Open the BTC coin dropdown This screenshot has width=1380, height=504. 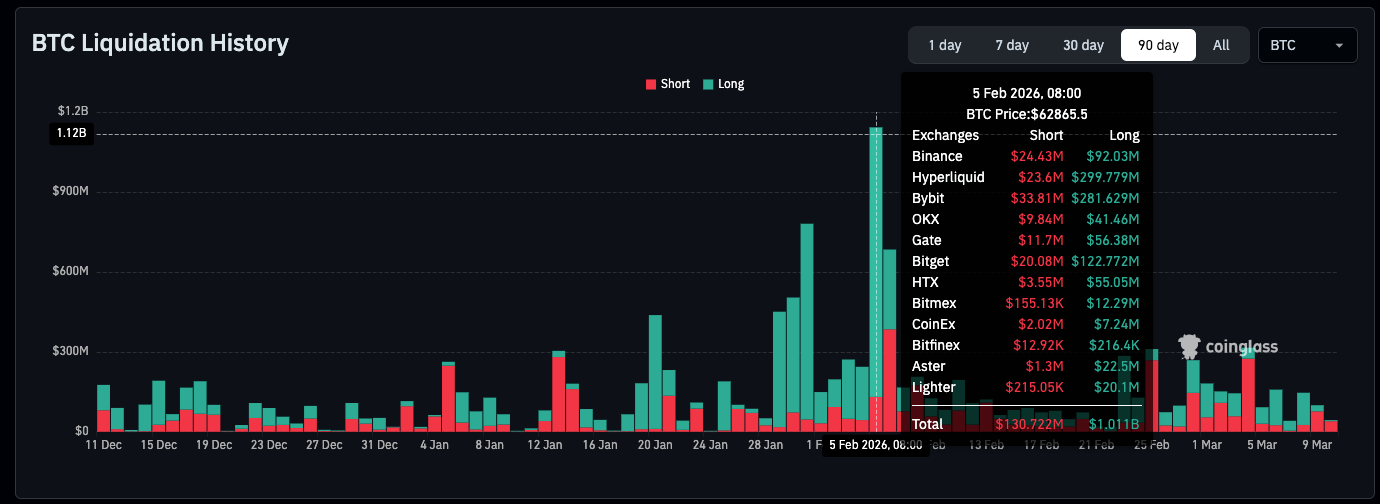(1306, 45)
